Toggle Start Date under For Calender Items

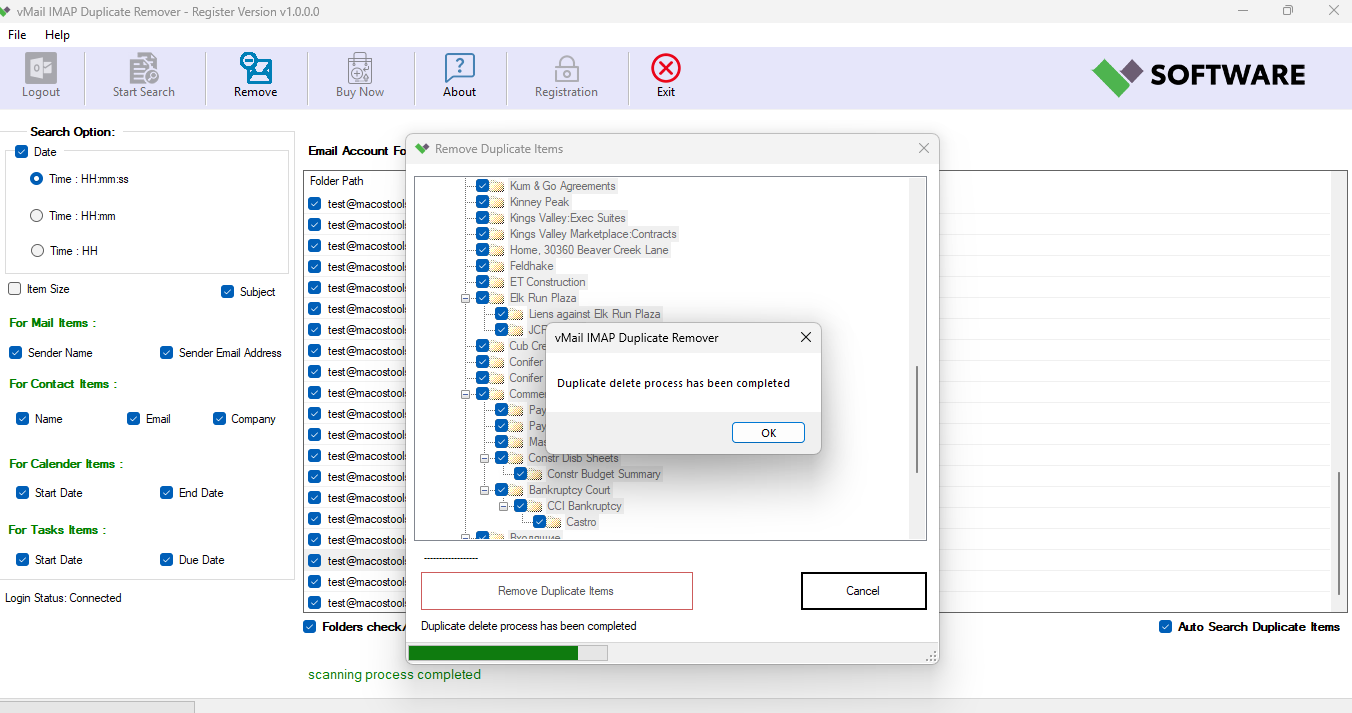point(22,493)
